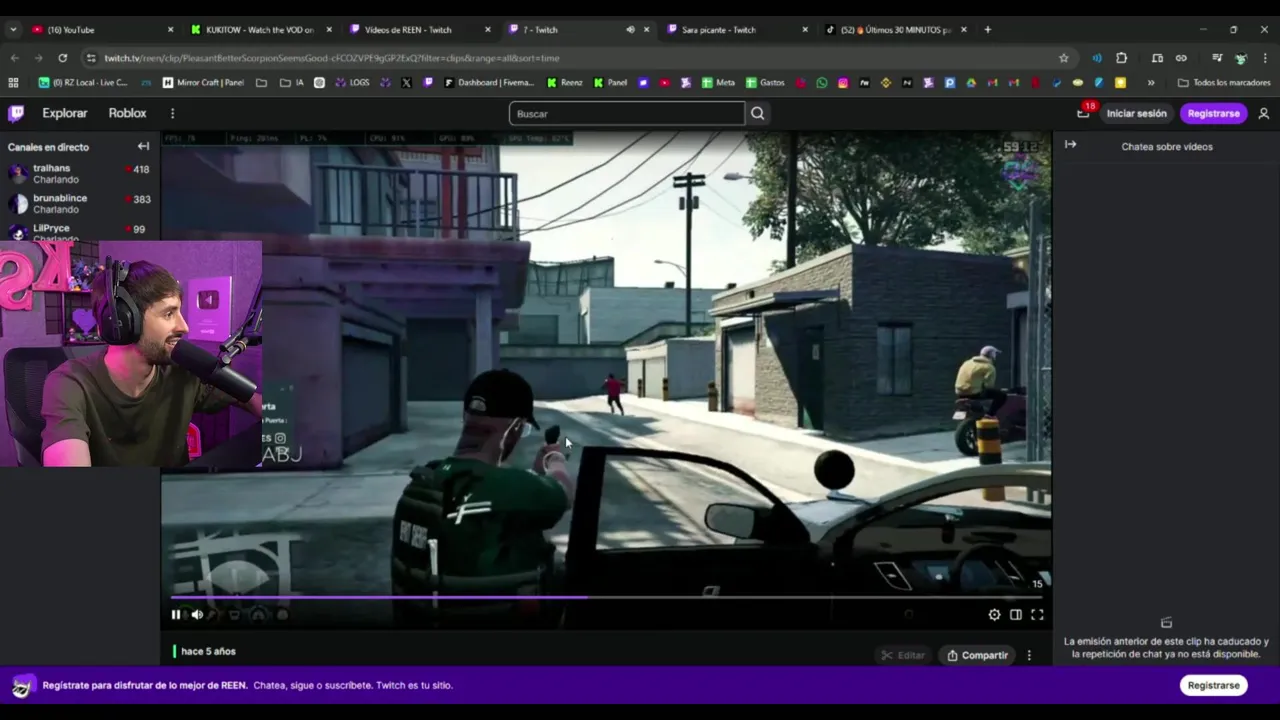The image size is (1280, 720).
Task: Open the IA bookmarks folder
Action: (x=291, y=83)
